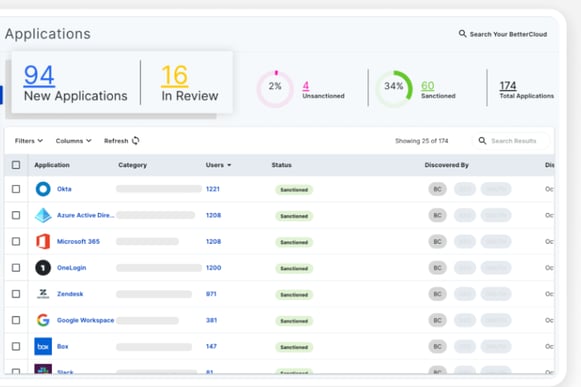
Task: Click the Zendesk logo icon
Action: click(x=43, y=294)
